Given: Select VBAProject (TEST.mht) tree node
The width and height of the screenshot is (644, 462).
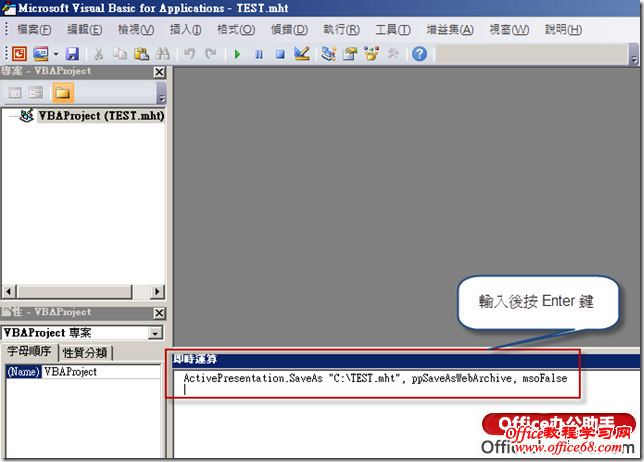Looking at the screenshot, I should (x=101, y=116).
